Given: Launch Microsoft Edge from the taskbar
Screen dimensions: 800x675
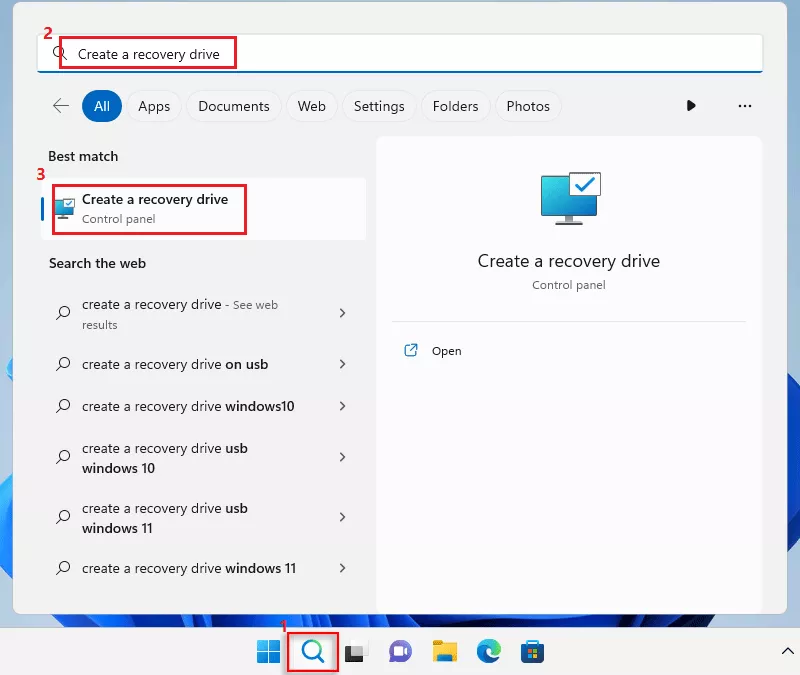Looking at the screenshot, I should 488,652.
